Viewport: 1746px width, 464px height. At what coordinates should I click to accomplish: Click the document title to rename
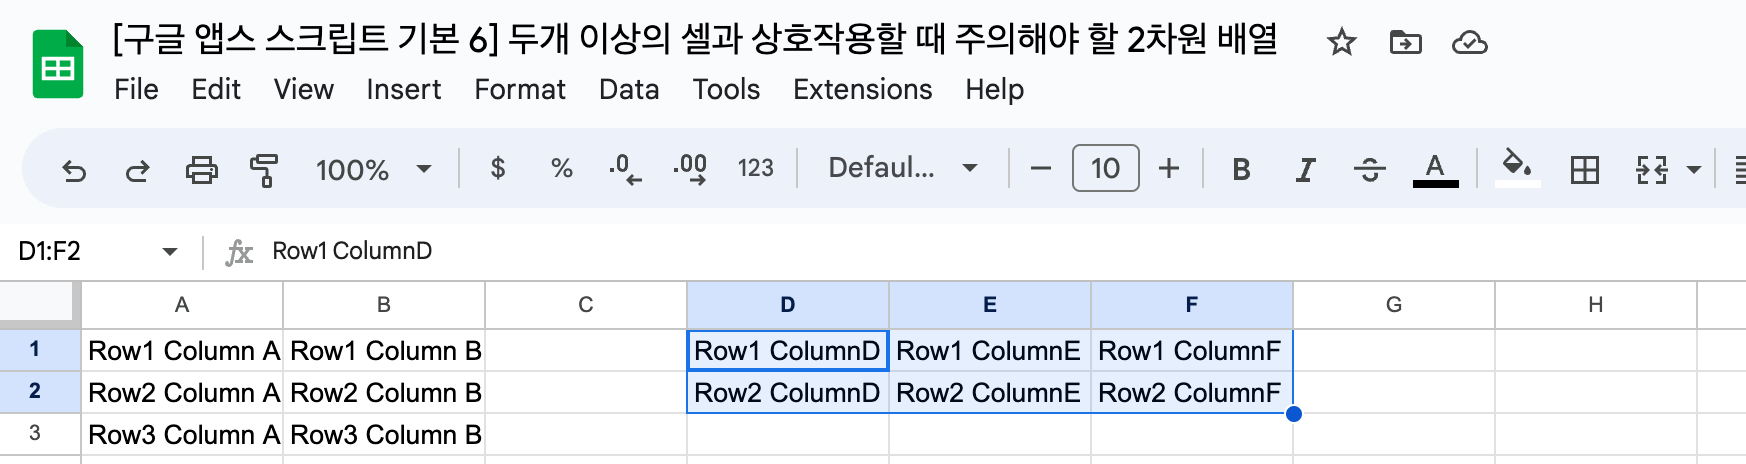695,39
